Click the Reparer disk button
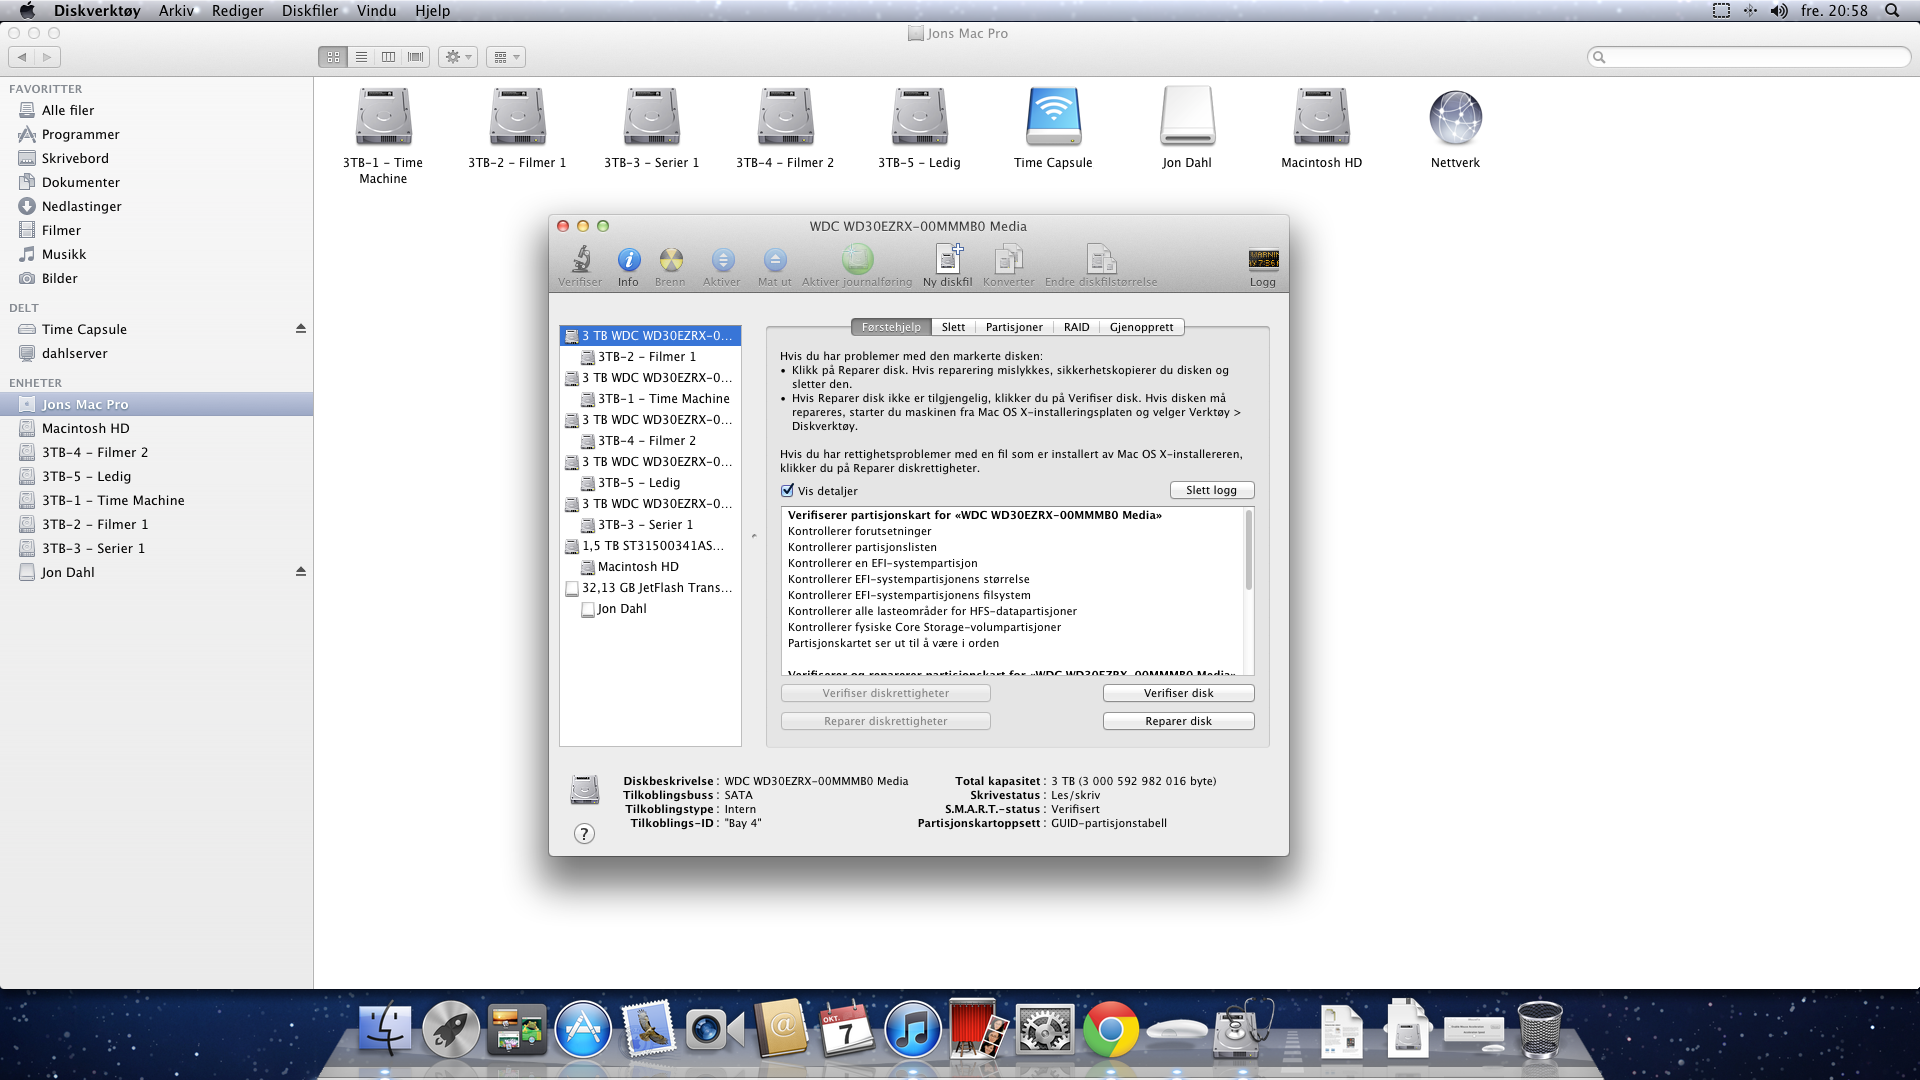This screenshot has width=1920, height=1080. point(1178,721)
